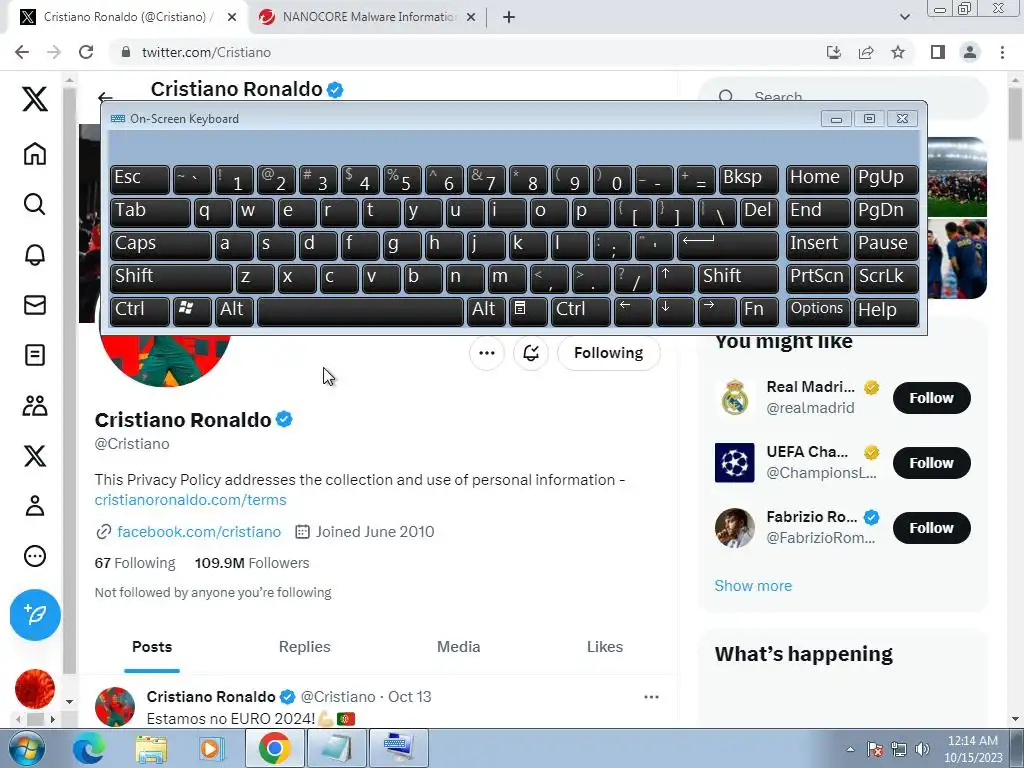Screen dimensions: 1024x768
Task: Toggle the browser side panel
Action: pyautogui.click(x=938, y=52)
